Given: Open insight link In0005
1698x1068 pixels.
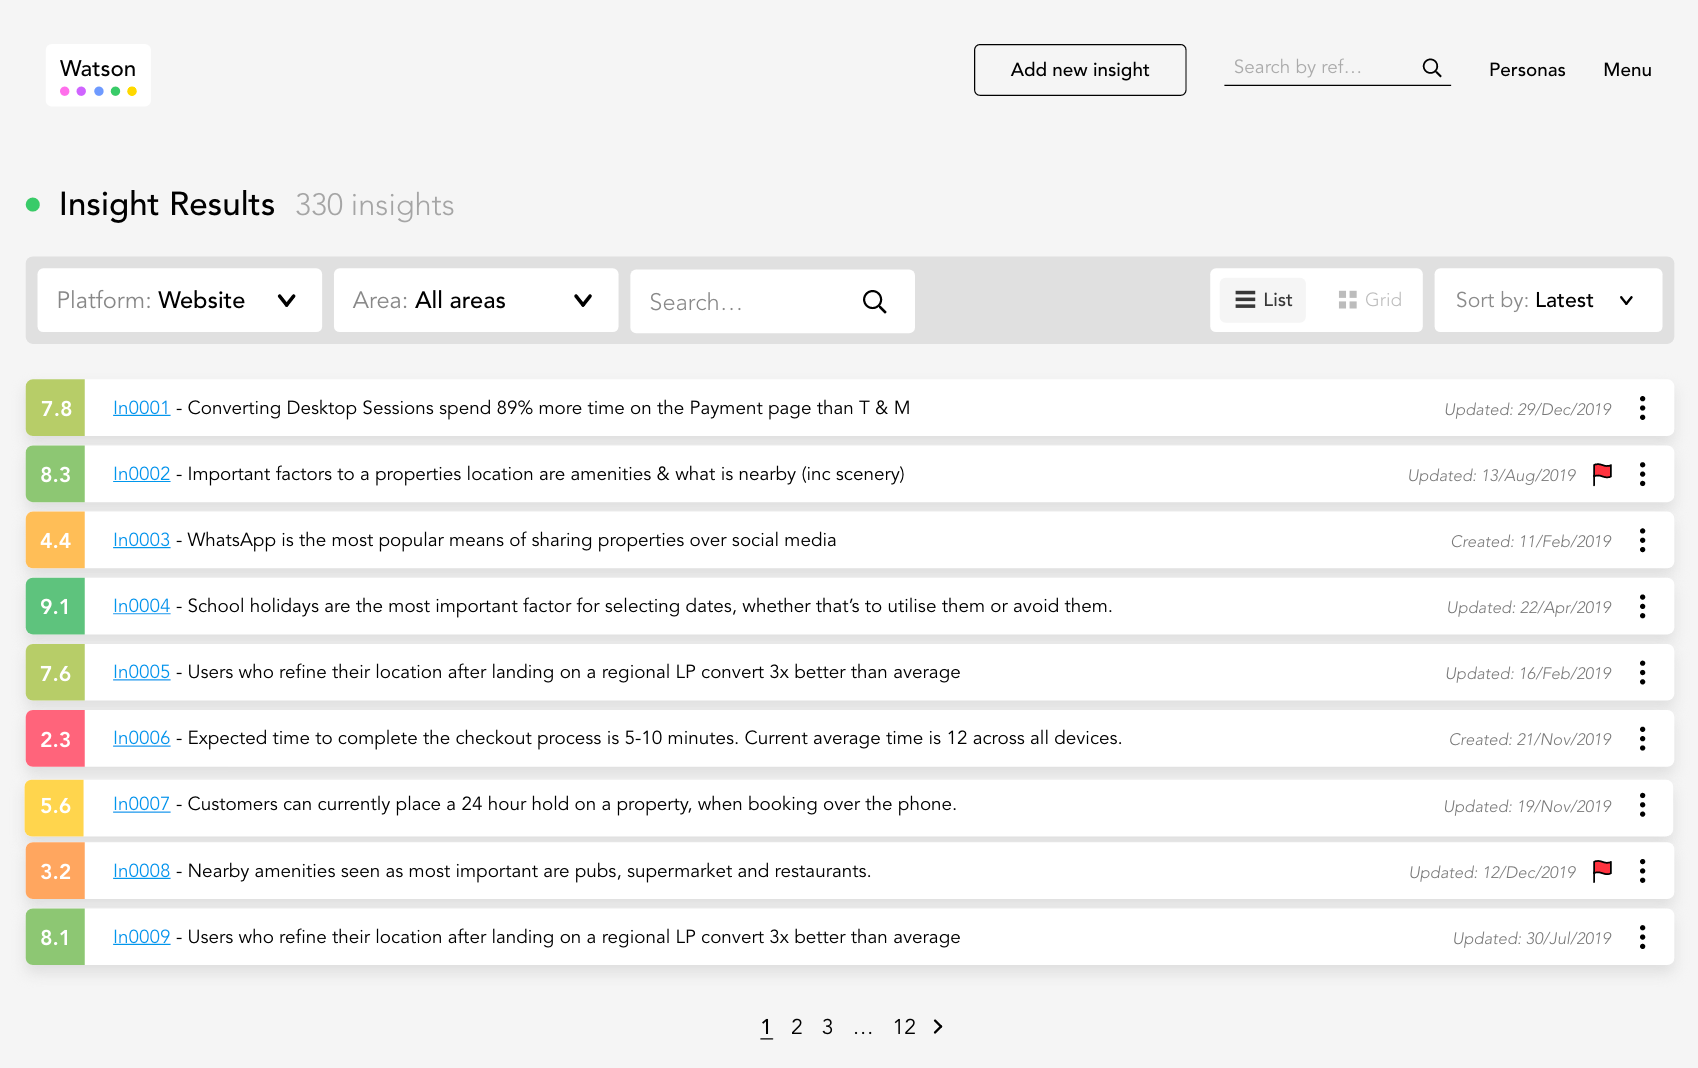Looking at the screenshot, I should (141, 672).
